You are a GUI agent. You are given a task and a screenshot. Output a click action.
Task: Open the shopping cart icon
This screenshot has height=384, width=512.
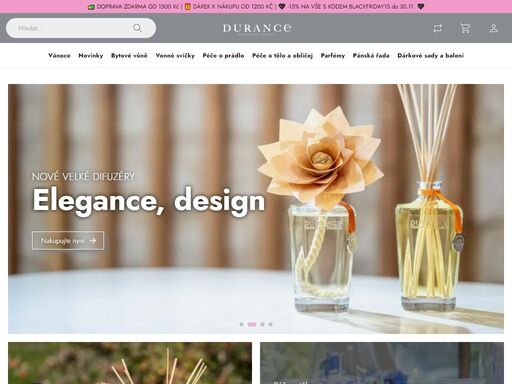[x=465, y=28]
